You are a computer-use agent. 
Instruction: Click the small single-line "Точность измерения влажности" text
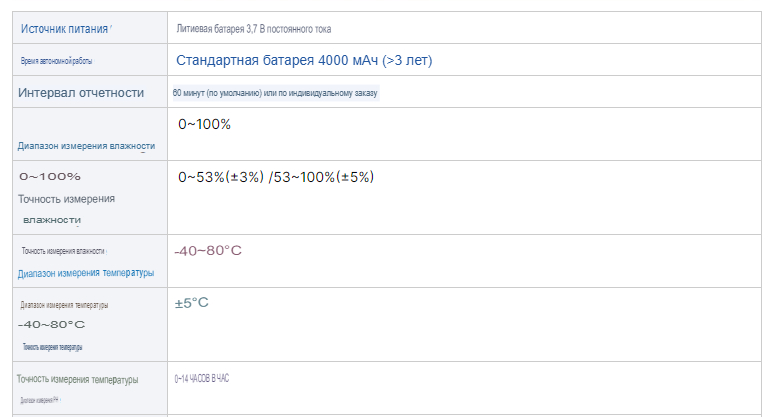(62, 251)
